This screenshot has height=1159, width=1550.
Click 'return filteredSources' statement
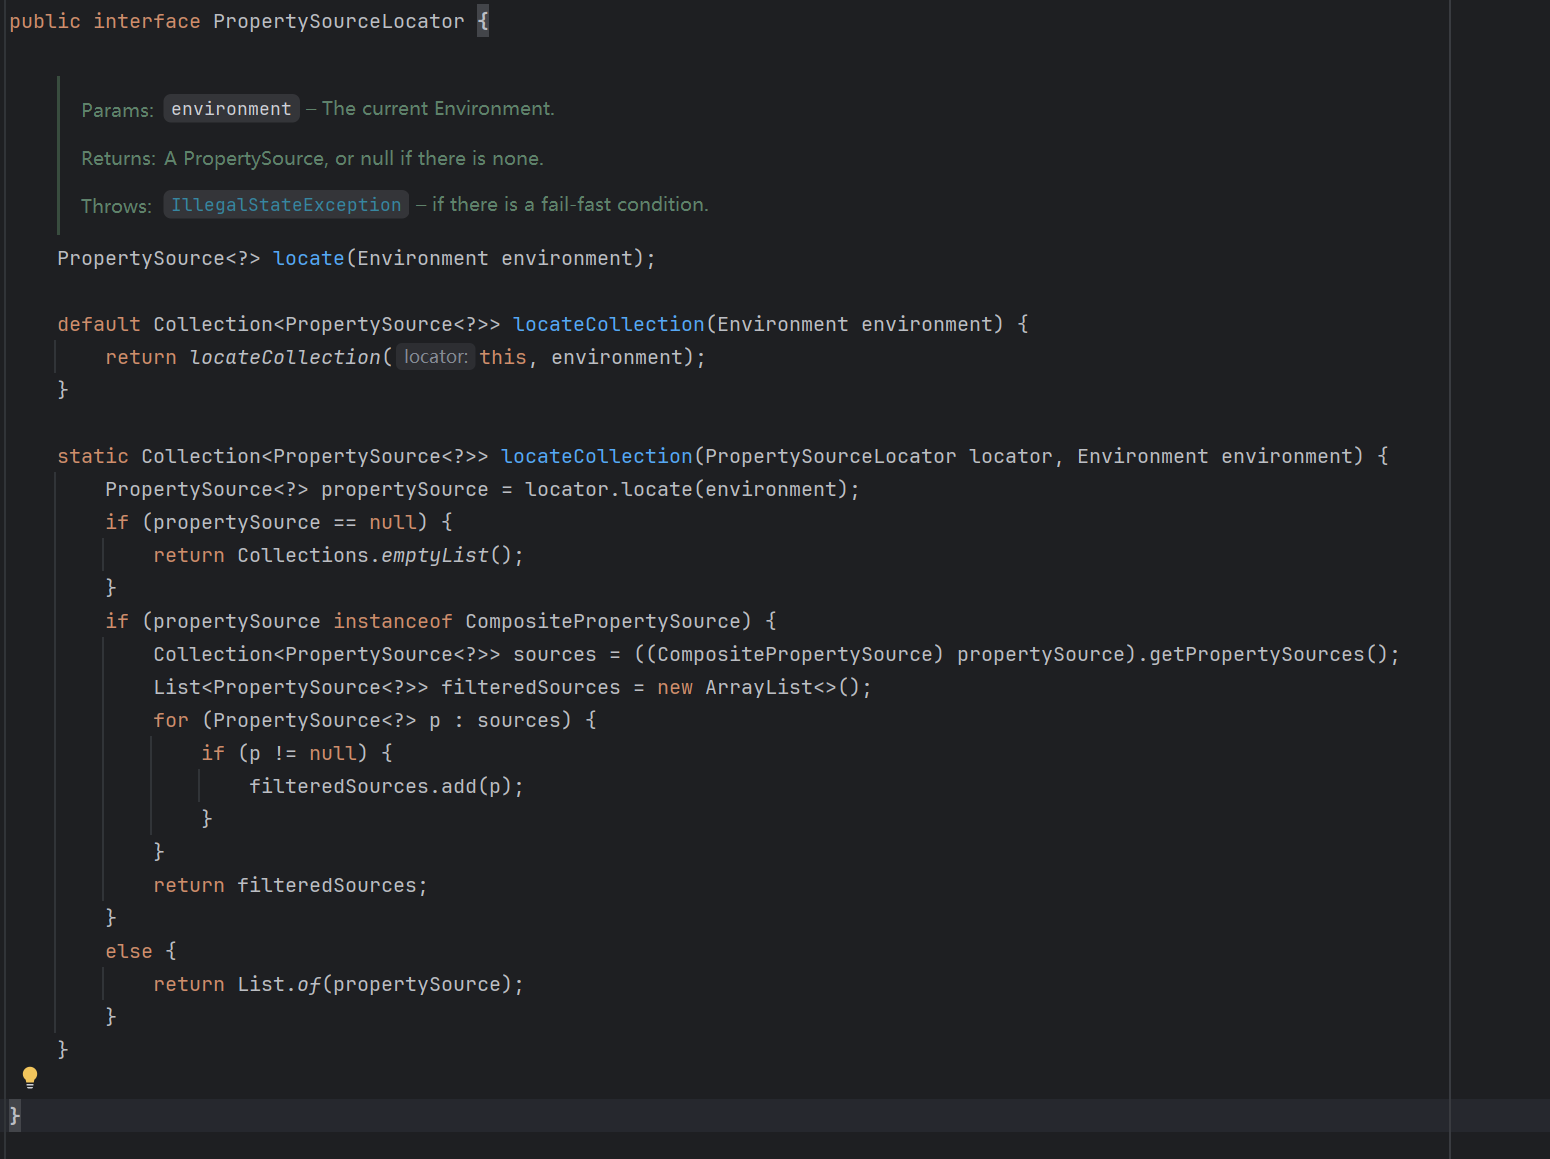point(290,885)
